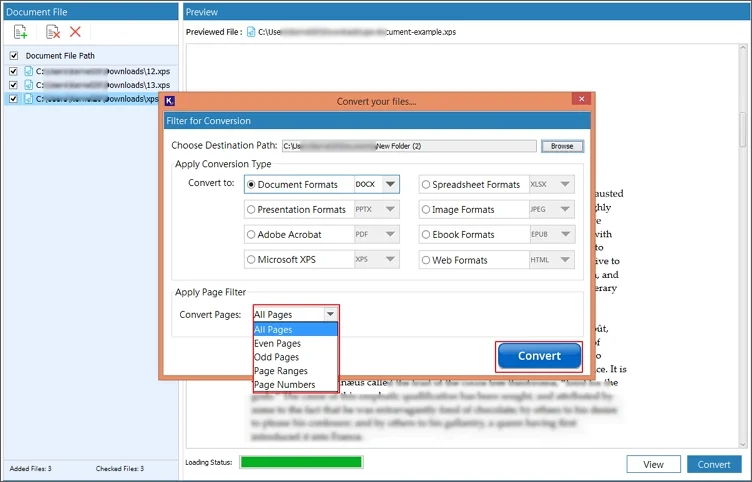
Task: Click the Checked Files: 3 status text
Action: pyautogui.click(x=120, y=469)
